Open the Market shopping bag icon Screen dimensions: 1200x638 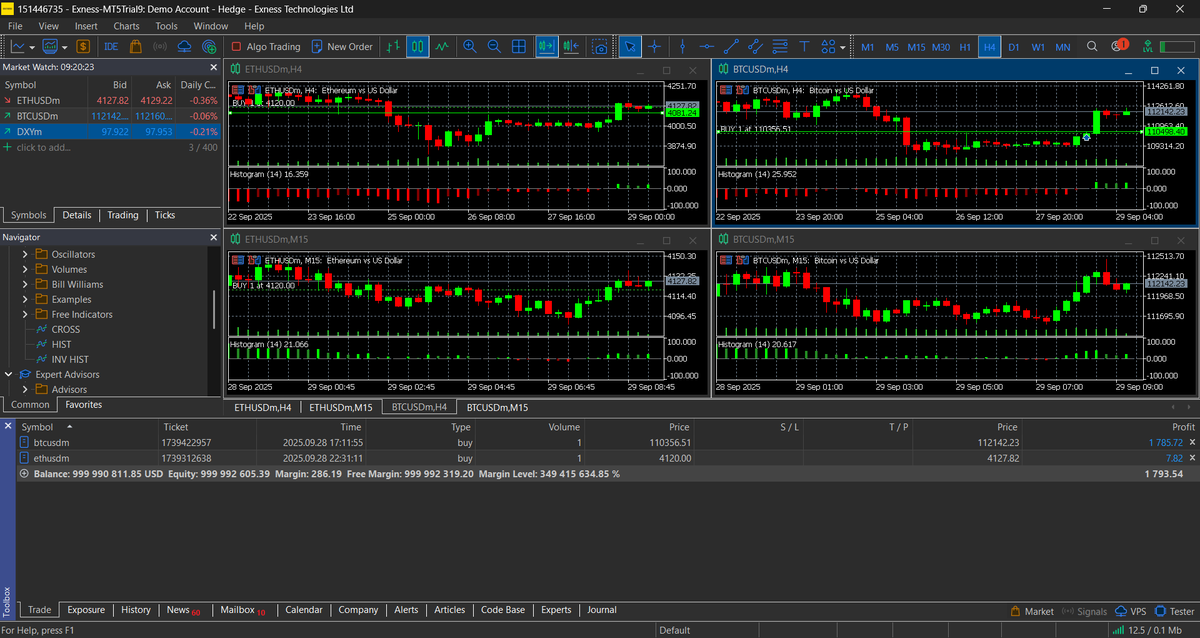[x=135, y=46]
